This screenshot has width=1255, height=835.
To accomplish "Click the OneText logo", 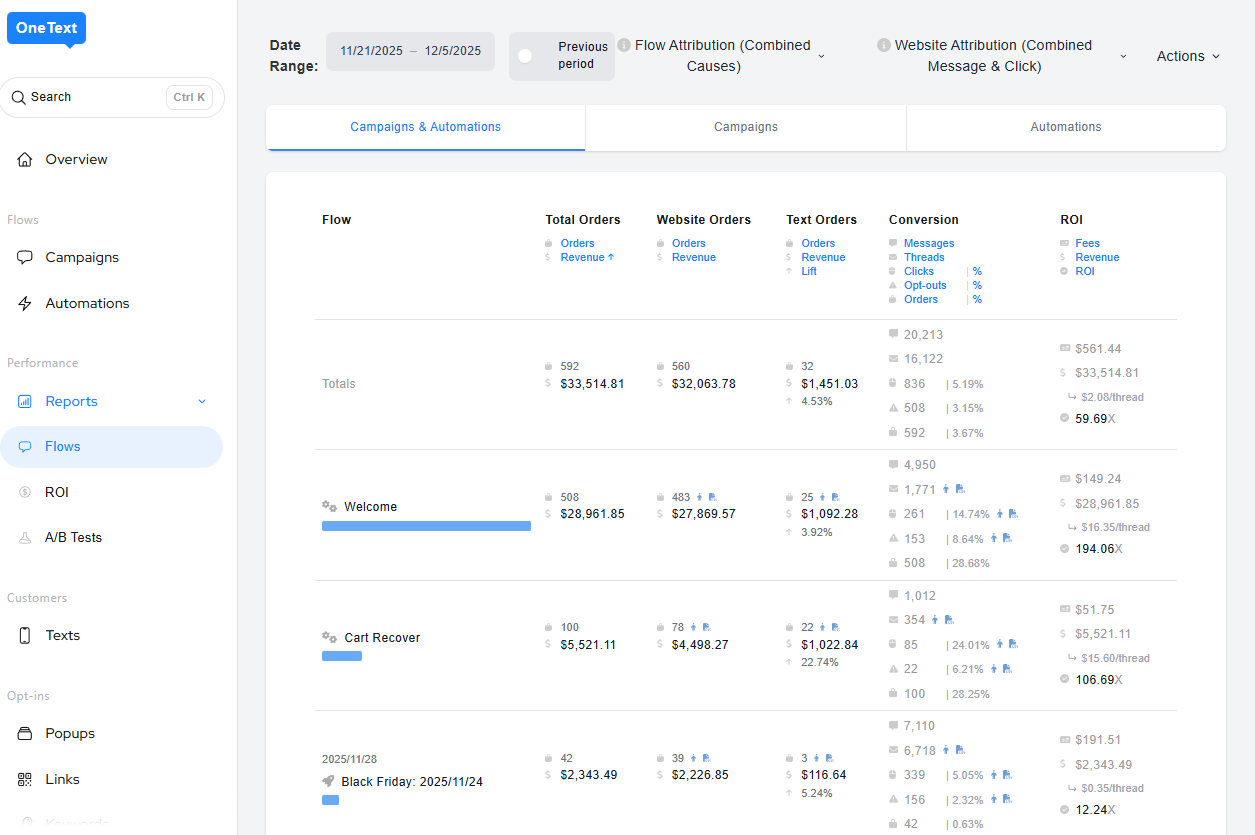I will tap(46, 28).
